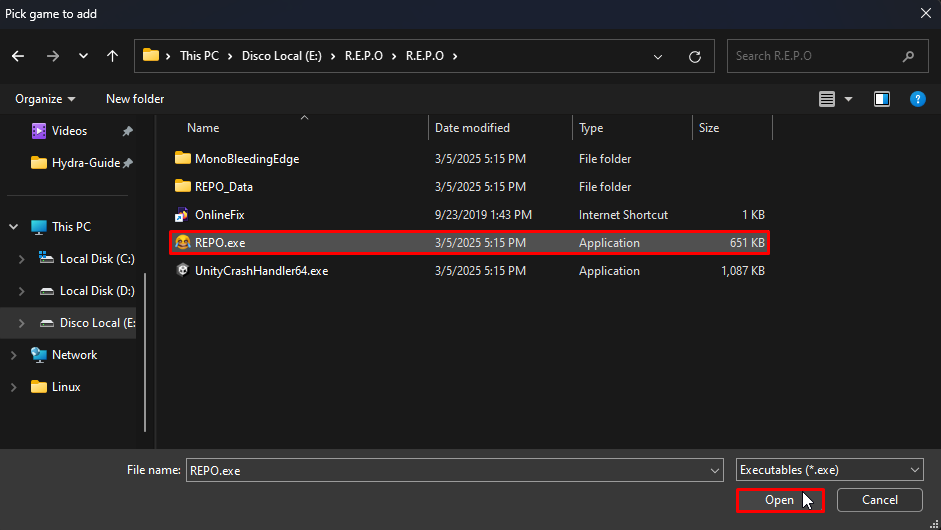Expand the Network tree node
Viewport: 941px width, 530px height.
point(14,355)
